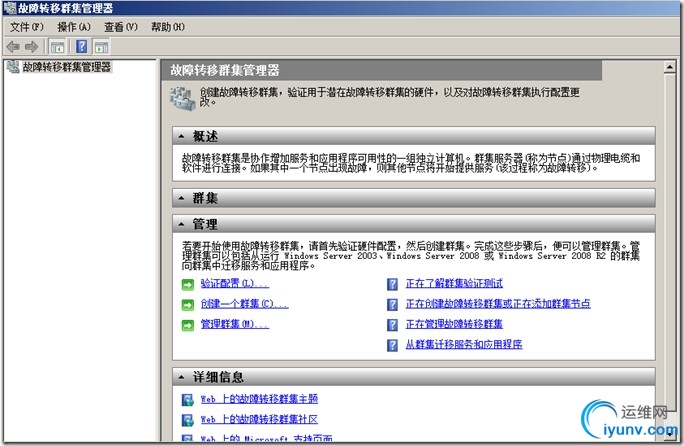Open the 验证配置(L)... link
The image size is (684, 446).
pos(235,284)
